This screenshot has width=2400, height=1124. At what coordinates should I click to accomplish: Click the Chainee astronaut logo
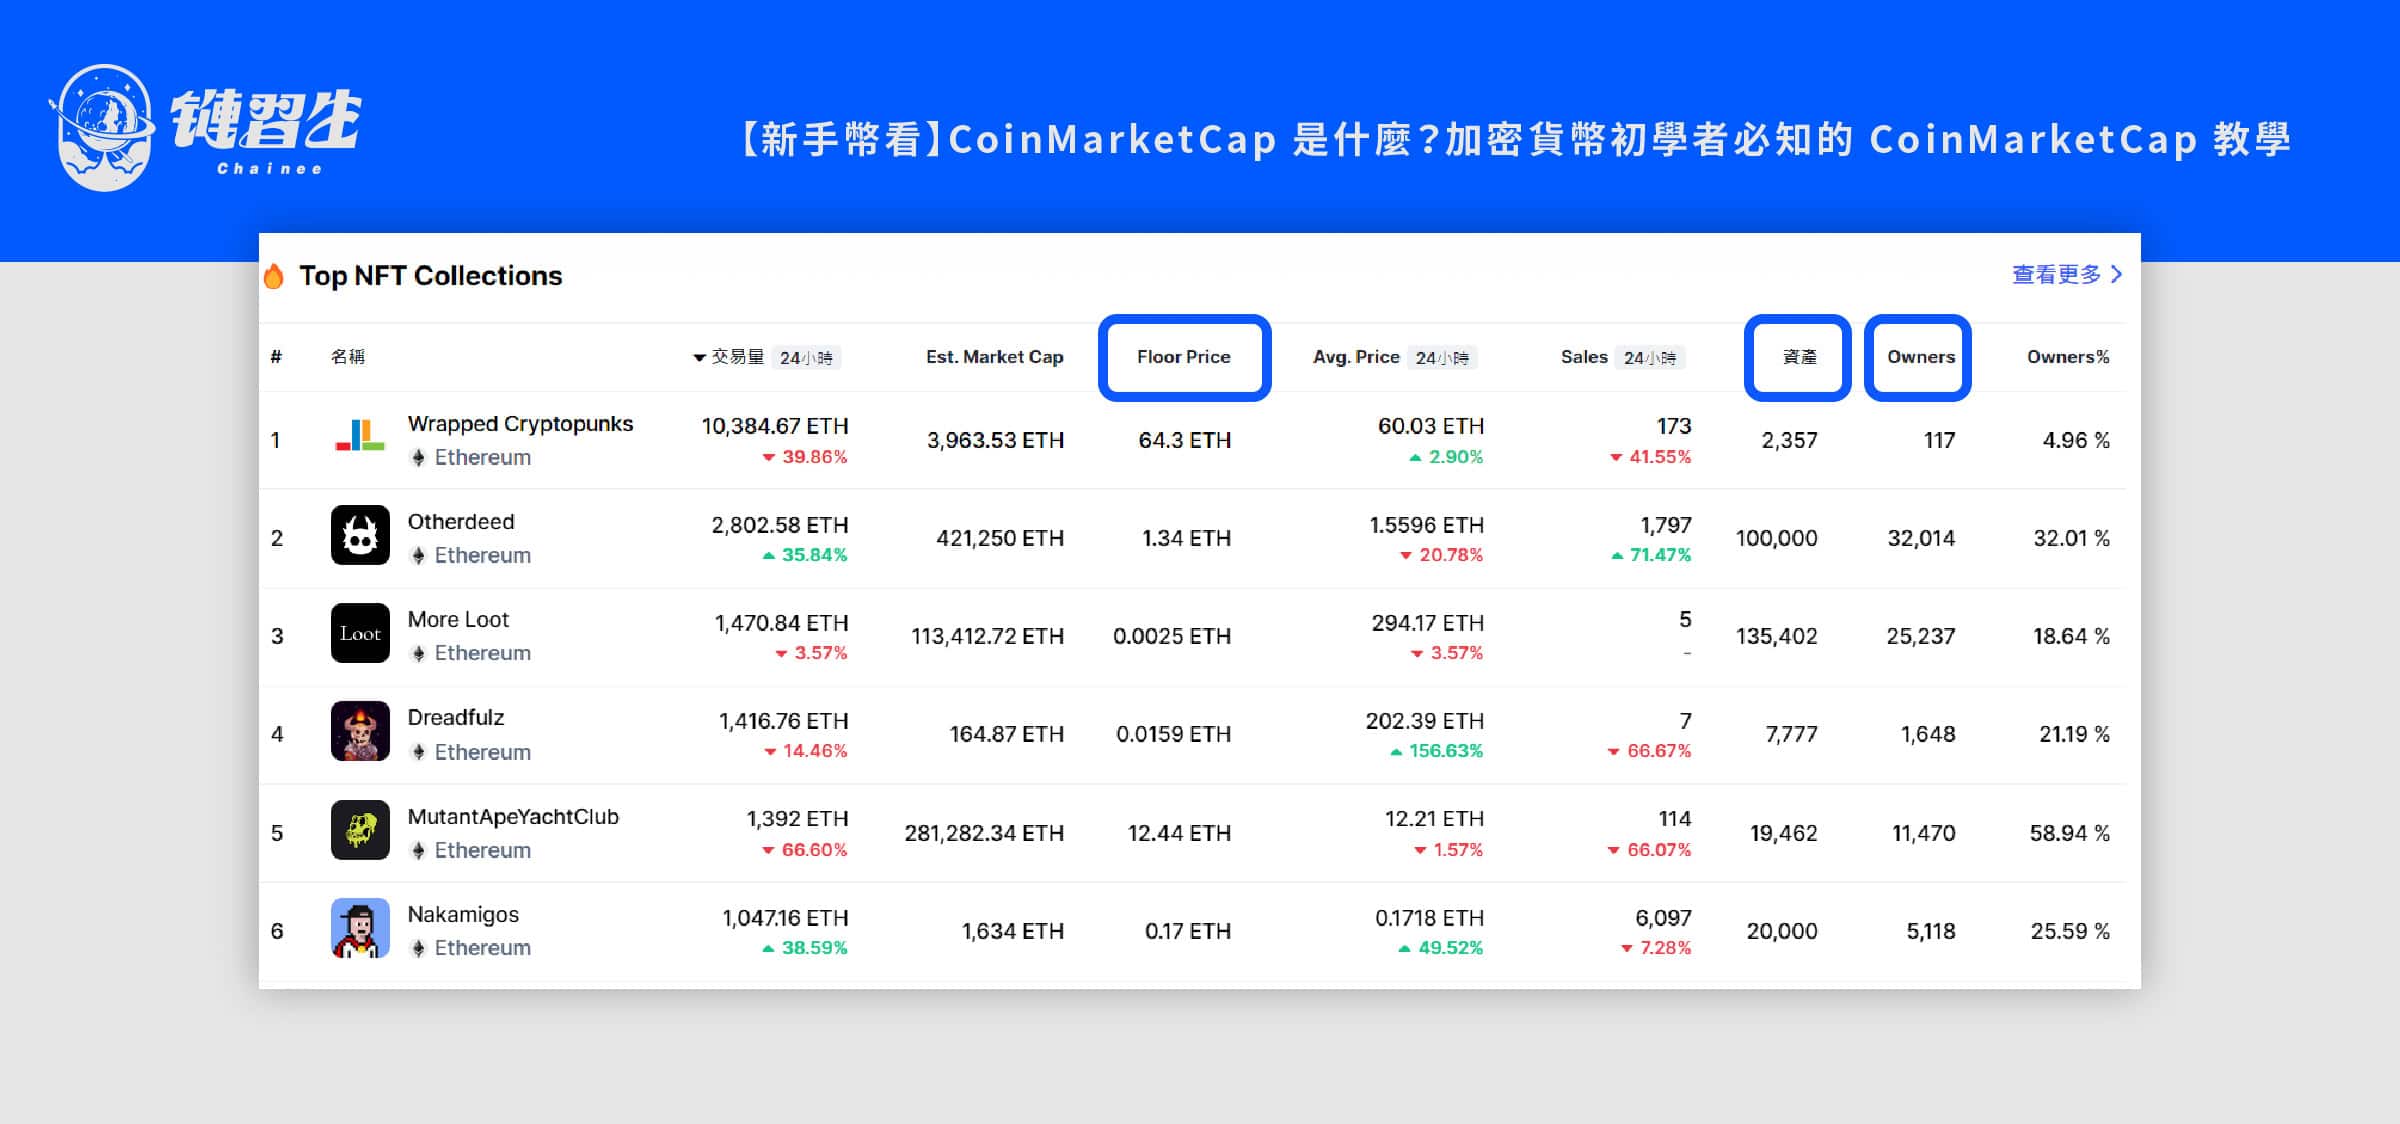coord(103,127)
